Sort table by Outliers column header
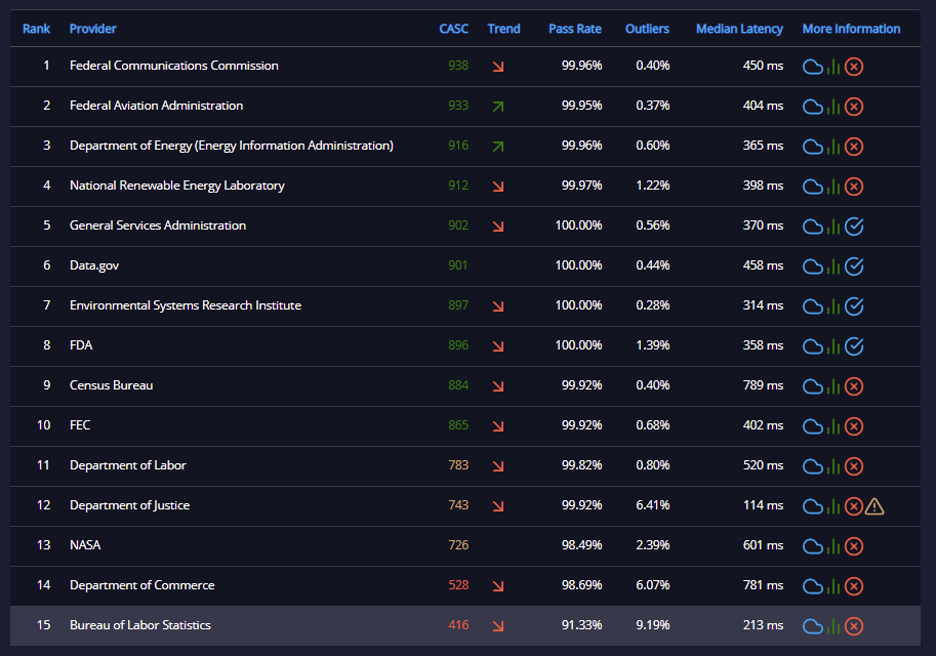Image resolution: width=936 pixels, height=656 pixels. tap(647, 29)
